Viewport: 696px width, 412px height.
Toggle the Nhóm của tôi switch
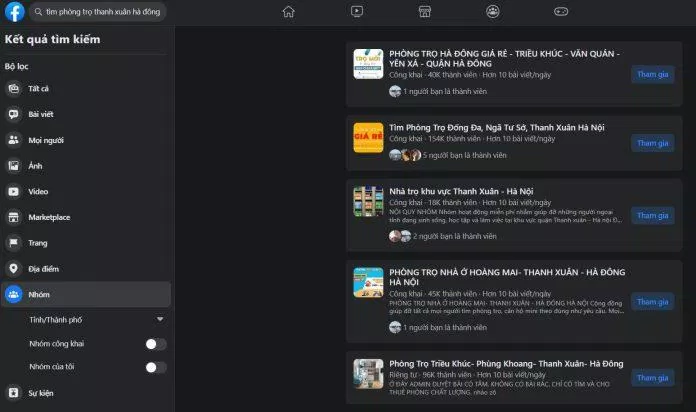(x=156, y=367)
